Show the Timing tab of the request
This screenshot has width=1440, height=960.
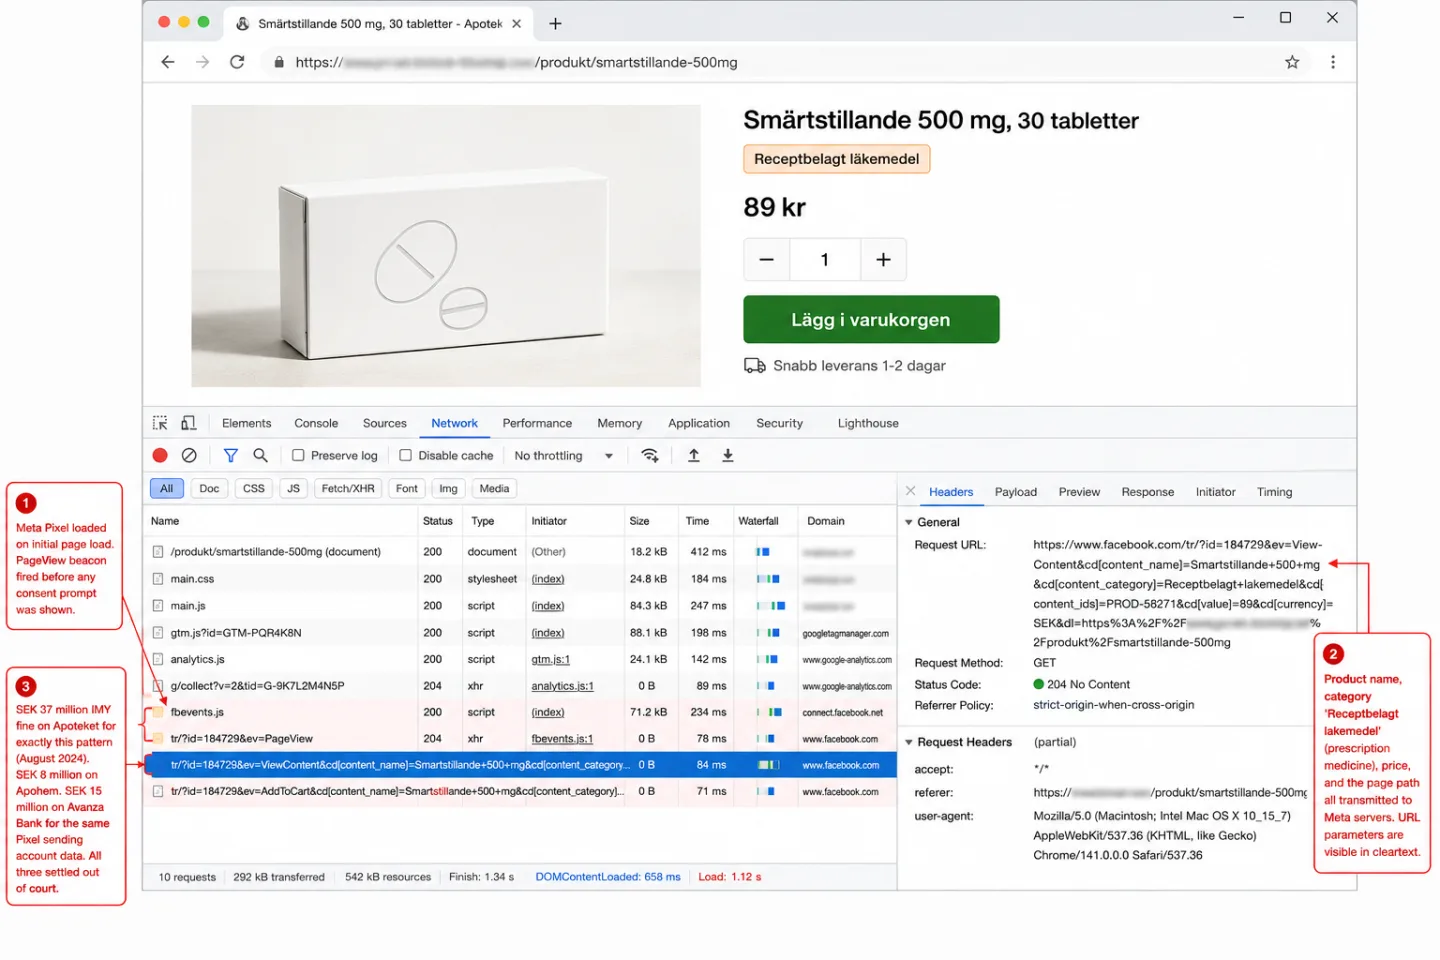coord(1274,492)
